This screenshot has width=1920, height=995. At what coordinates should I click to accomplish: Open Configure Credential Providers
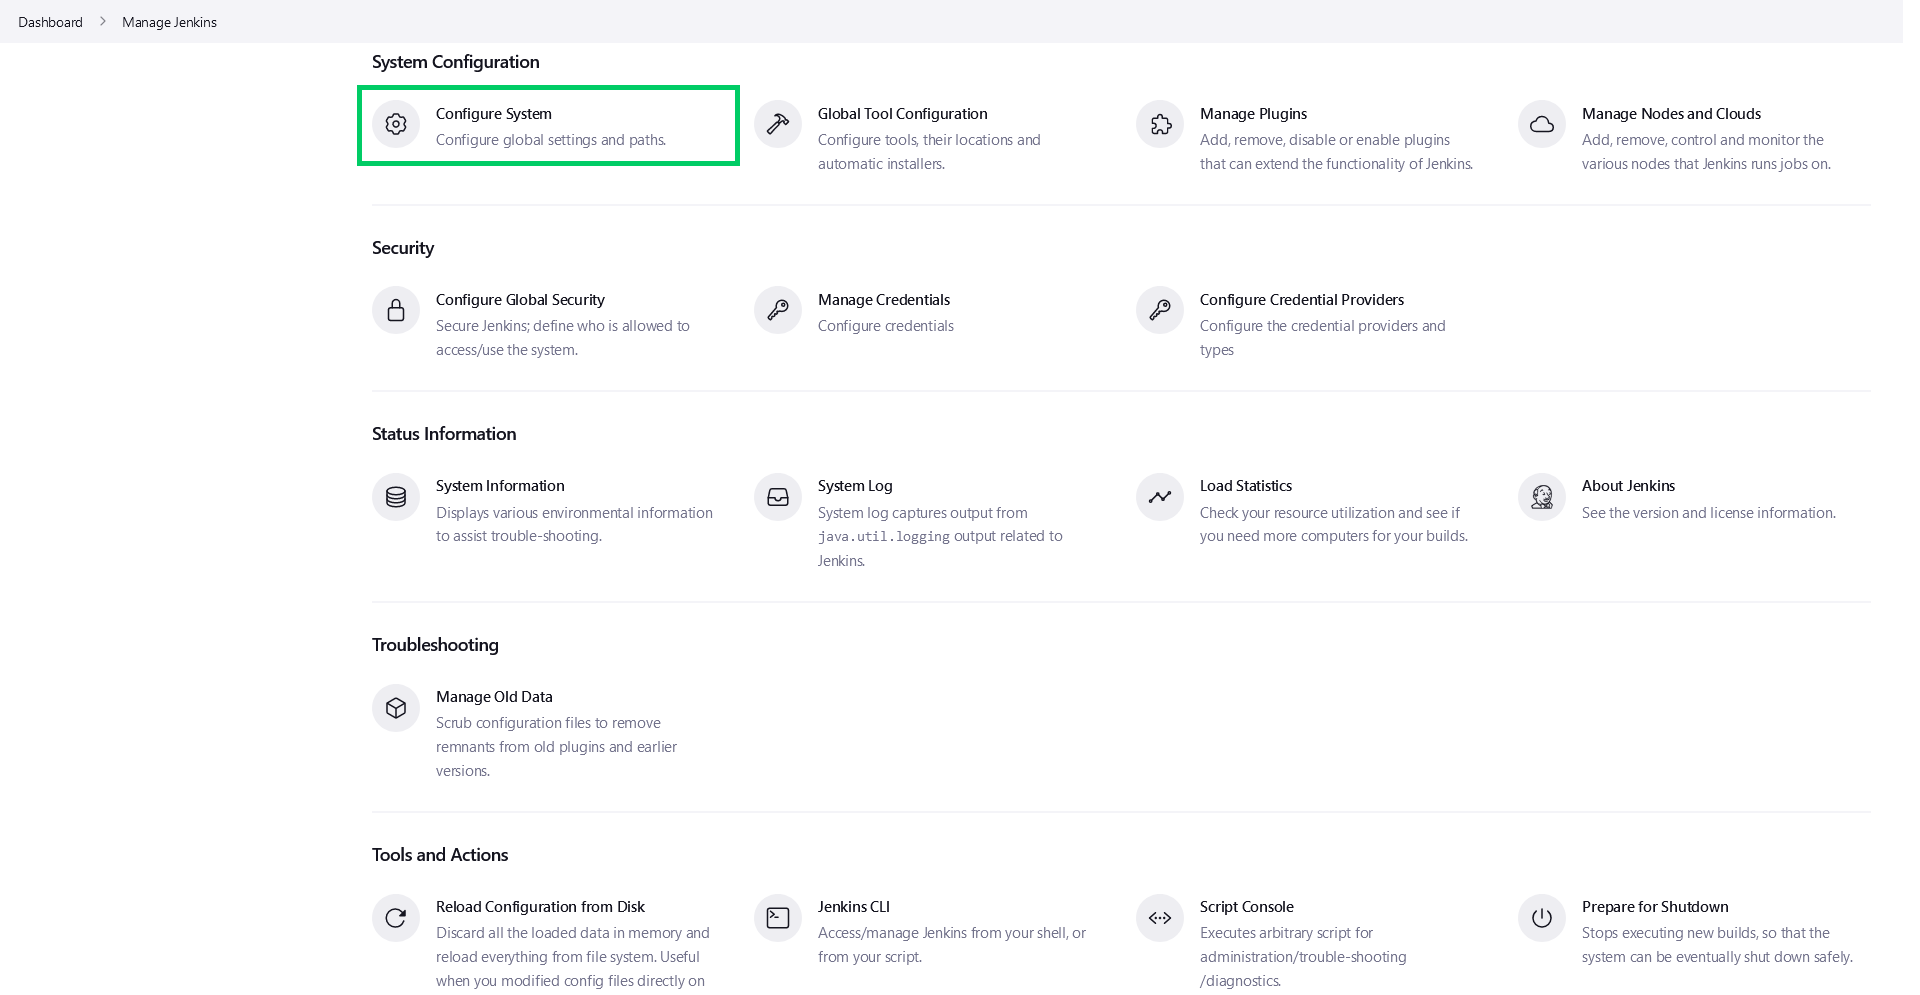(1302, 300)
